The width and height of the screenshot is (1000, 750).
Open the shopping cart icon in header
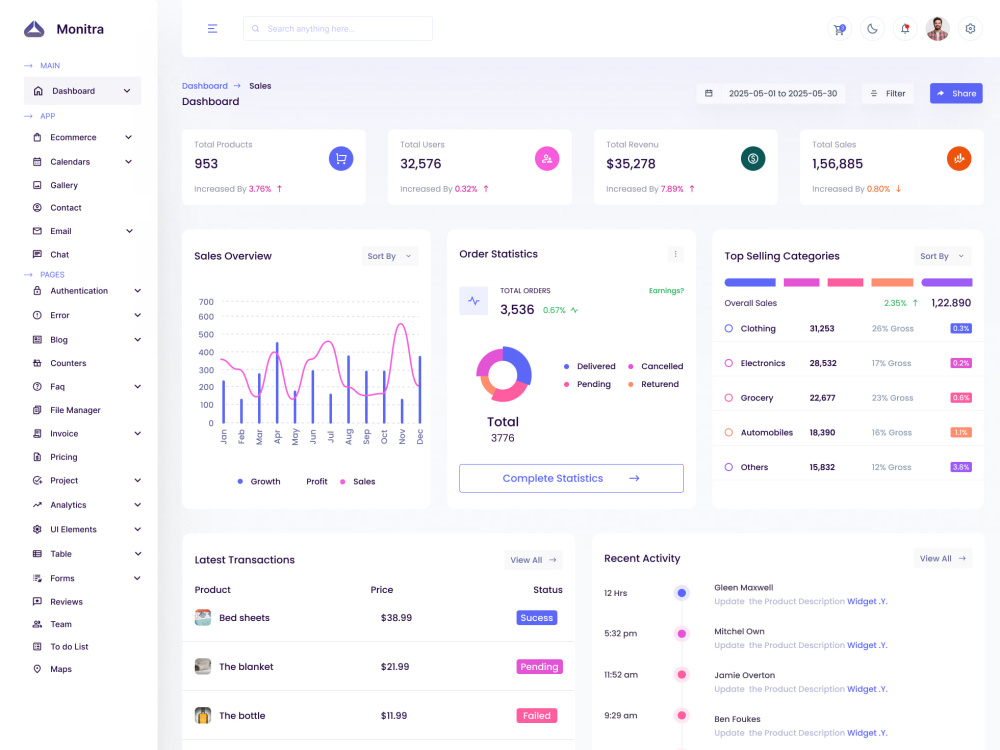click(839, 29)
